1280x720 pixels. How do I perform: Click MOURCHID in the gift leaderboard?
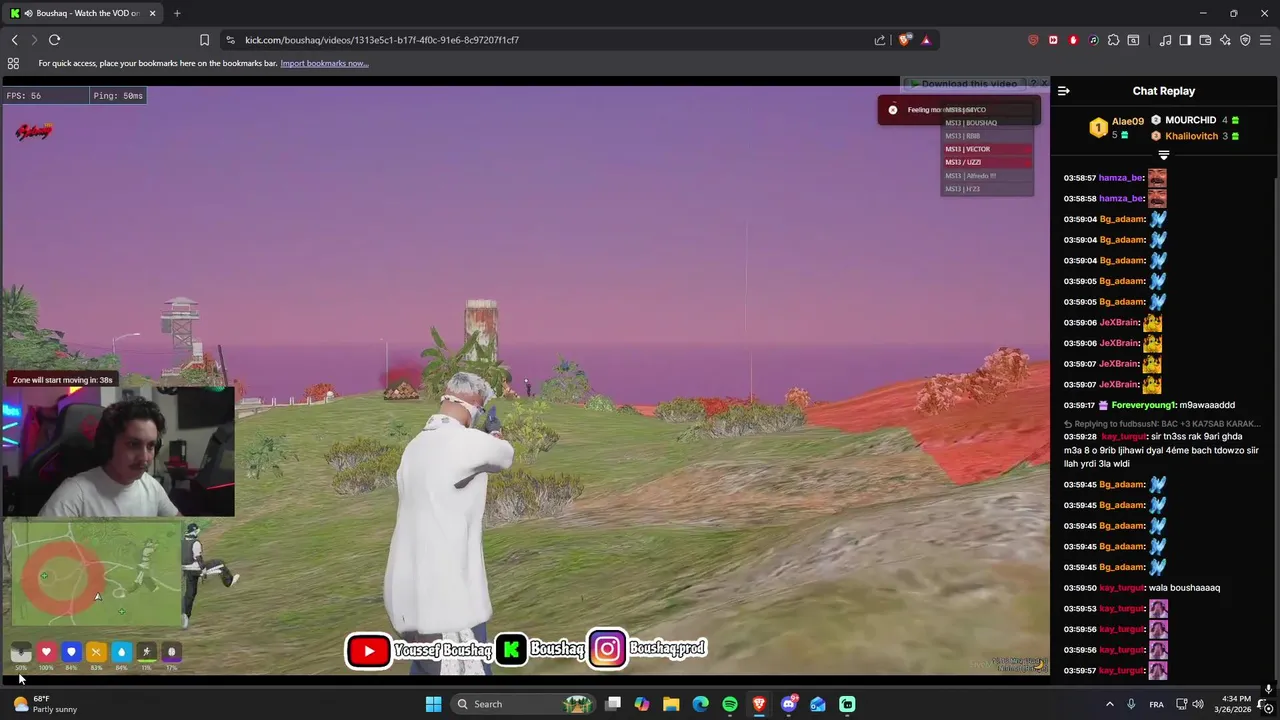click(1190, 120)
